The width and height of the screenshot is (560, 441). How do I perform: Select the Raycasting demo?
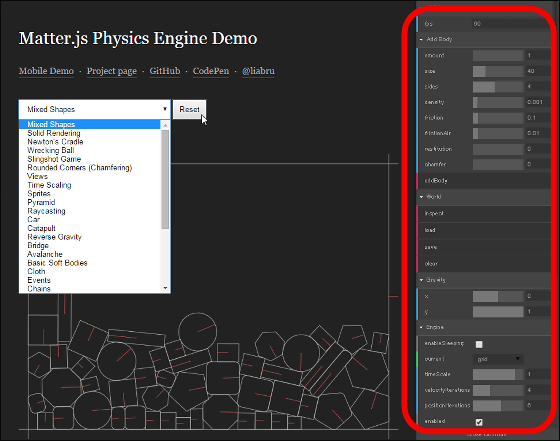(90, 211)
